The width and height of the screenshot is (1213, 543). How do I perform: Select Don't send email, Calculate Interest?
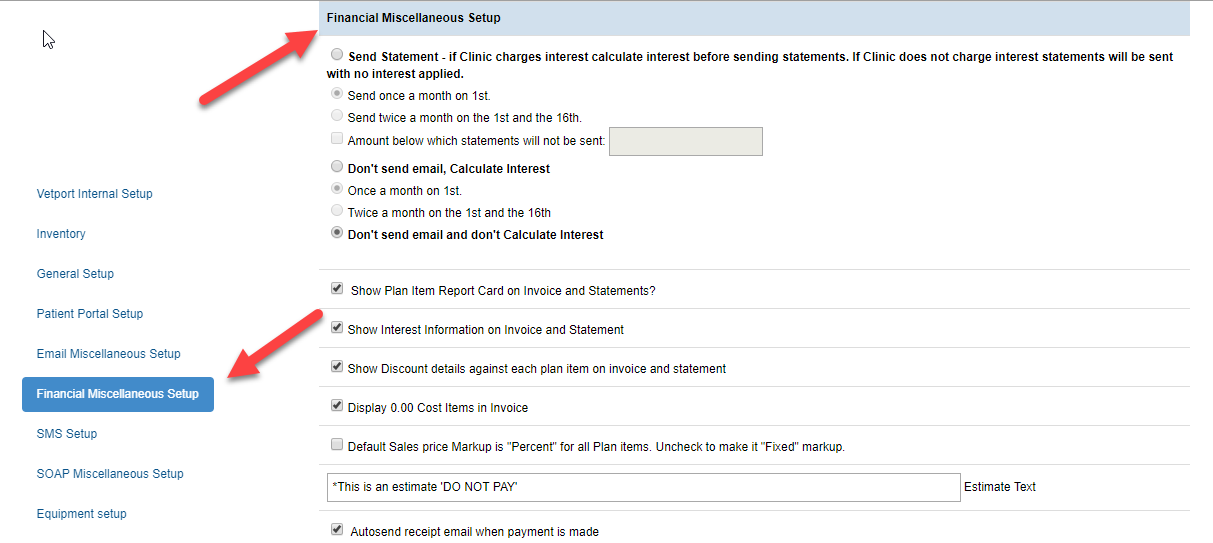pos(337,167)
